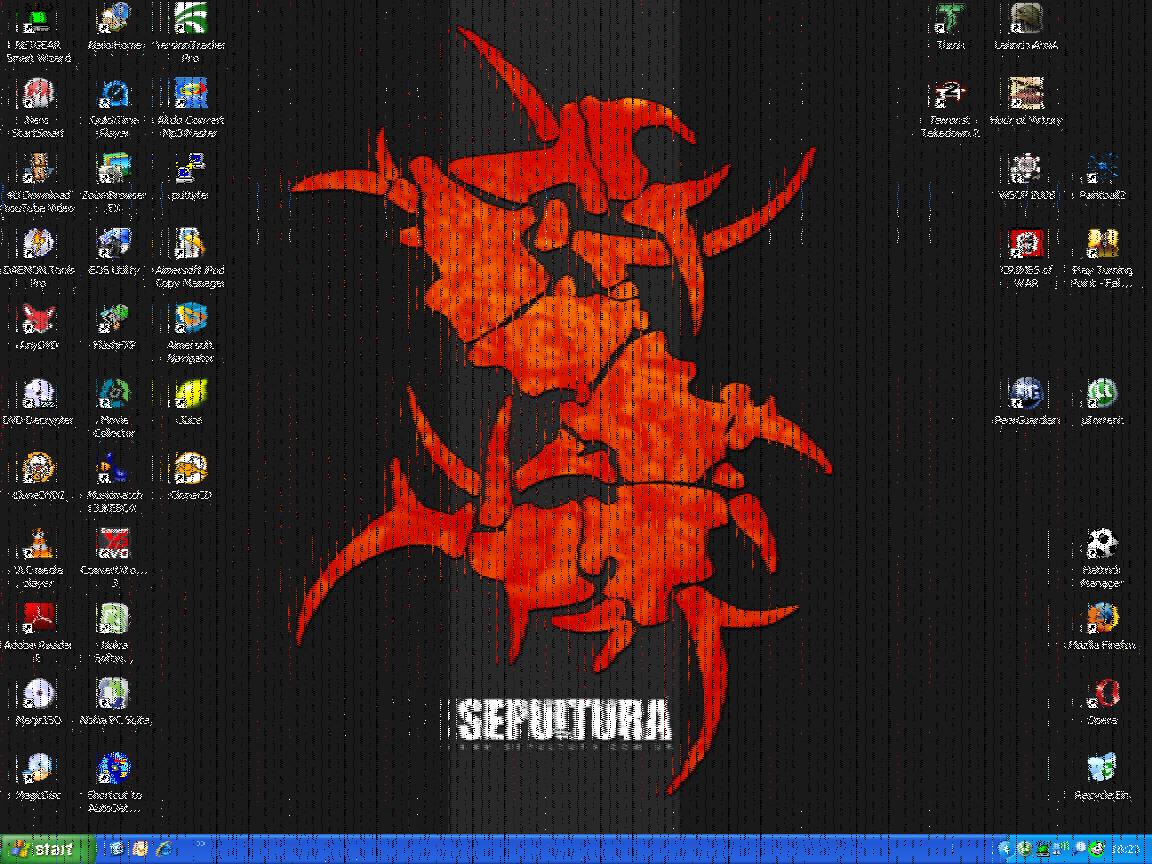Screen dimensions: 1152x864
Task: Open Internet Explorer from Quick Launch
Action: tap(163, 849)
